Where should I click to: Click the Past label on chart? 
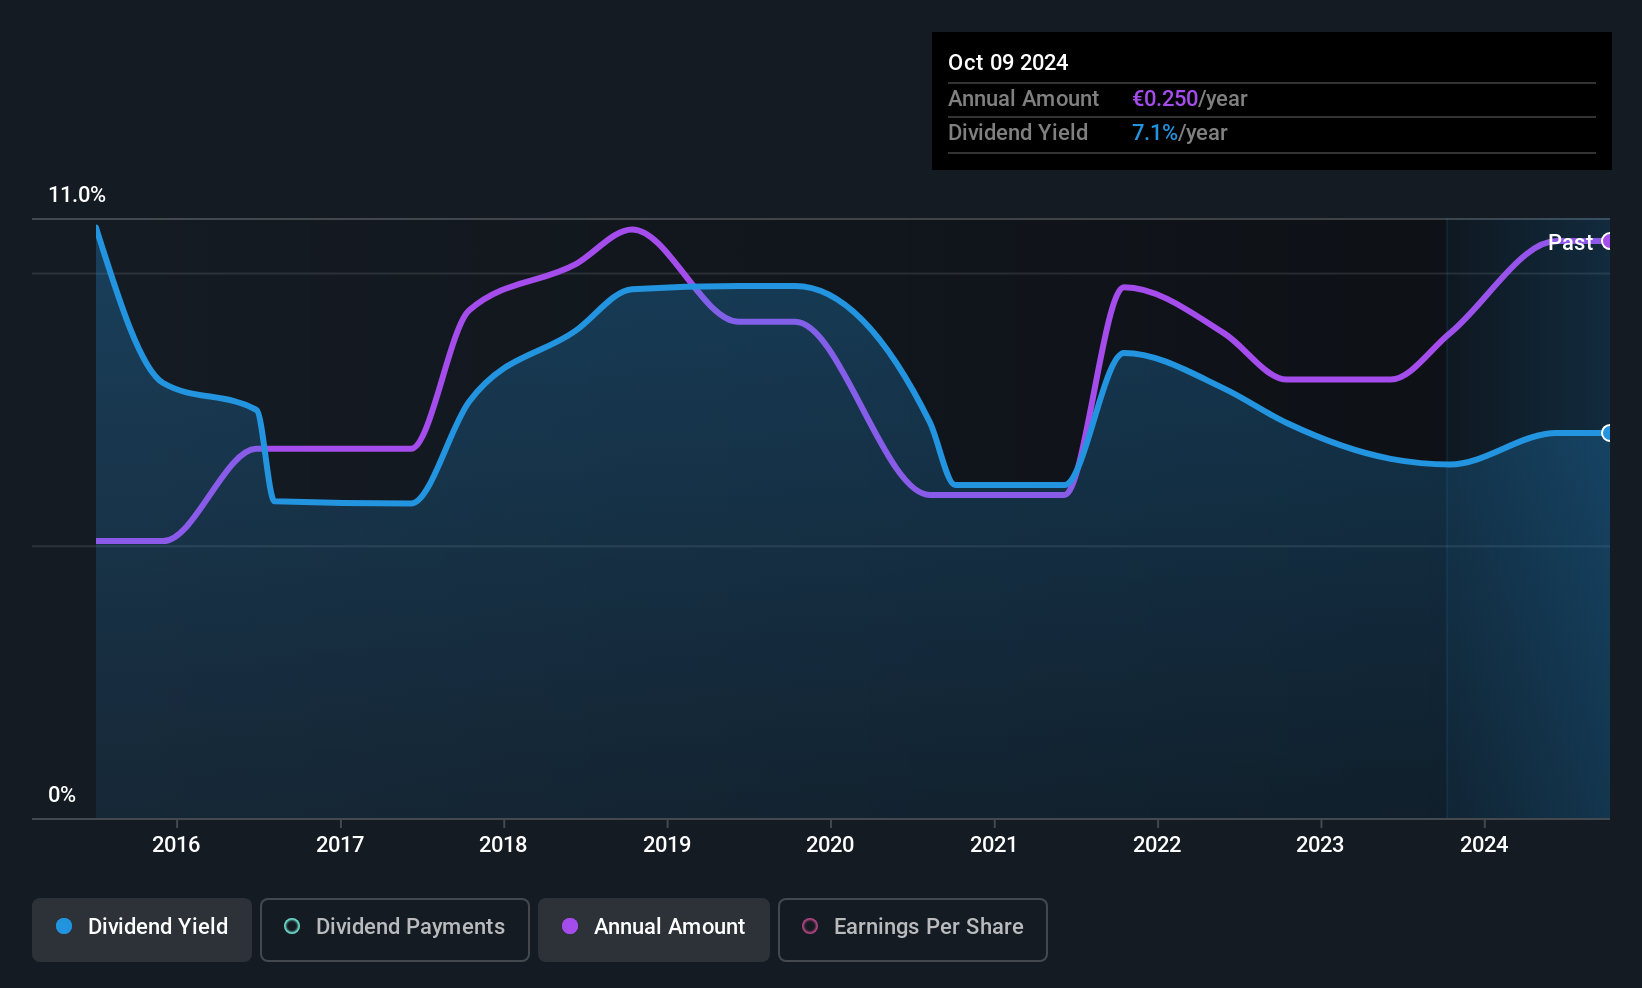click(1570, 242)
